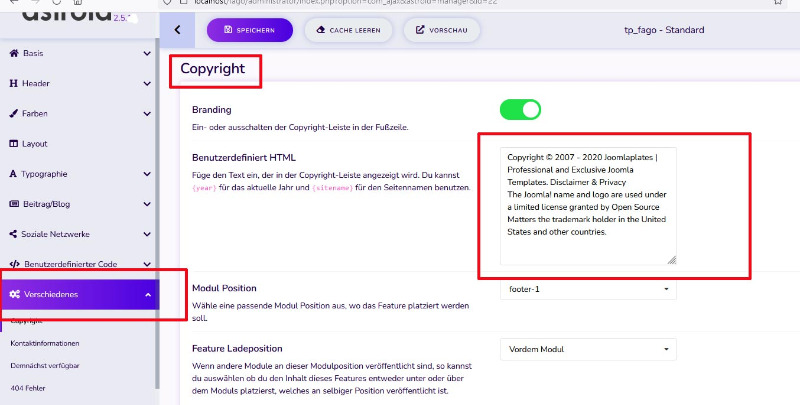
Task: Click the {year} placeholder code text
Action: [x=204, y=188]
